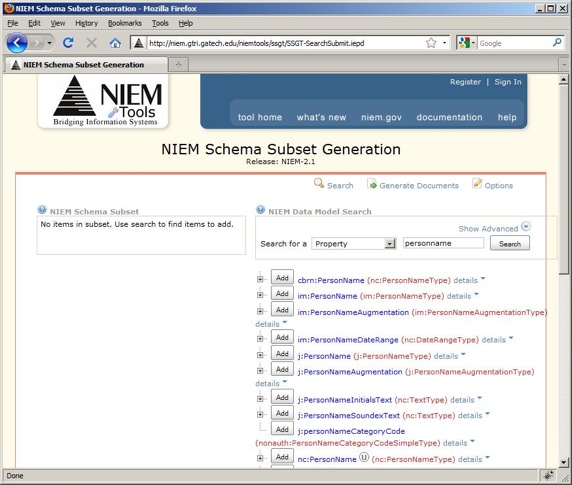Click help icon beside NIEM Data Model Search

tap(260, 210)
